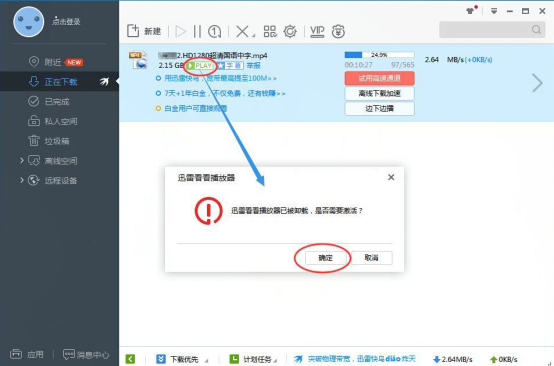Open the 白金用户可直接观看 link
The width and height of the screenshot is (554, 366).
(x=196, y=109)
